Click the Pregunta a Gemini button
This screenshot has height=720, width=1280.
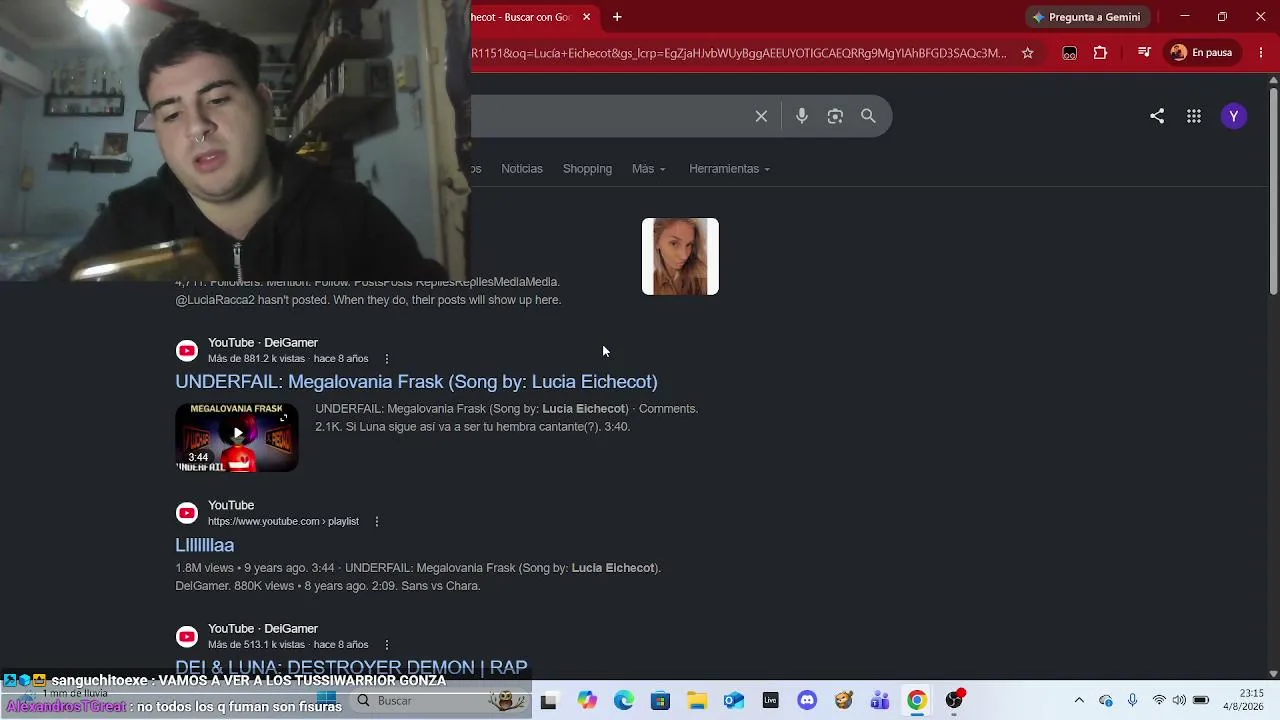tap(1086, 17)
